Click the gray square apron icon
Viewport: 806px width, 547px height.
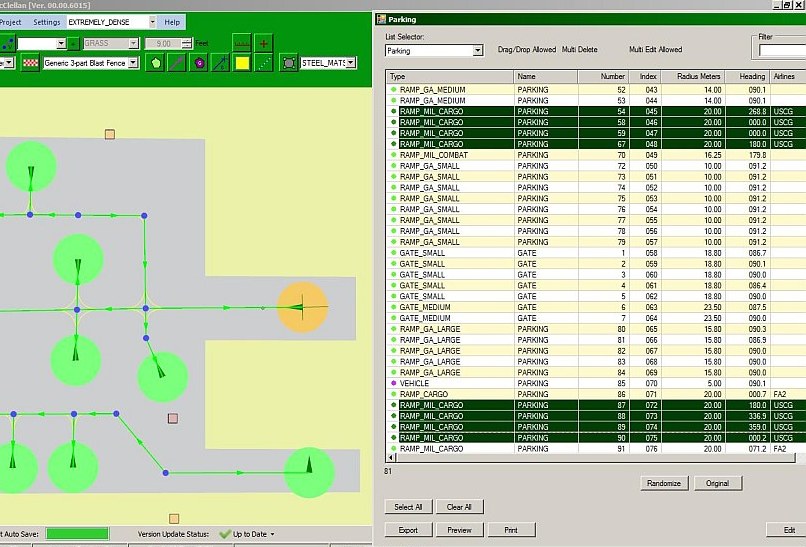(289, 63)
